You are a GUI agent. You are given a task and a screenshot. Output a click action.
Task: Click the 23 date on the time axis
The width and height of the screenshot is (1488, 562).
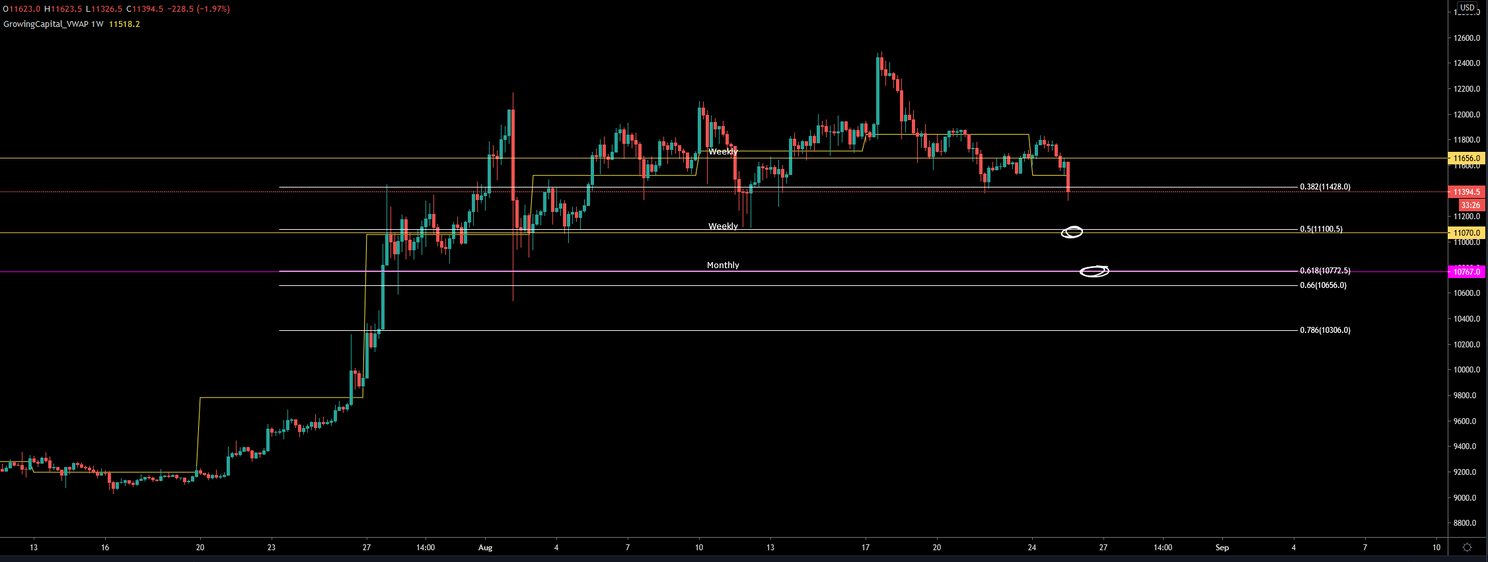271,548
